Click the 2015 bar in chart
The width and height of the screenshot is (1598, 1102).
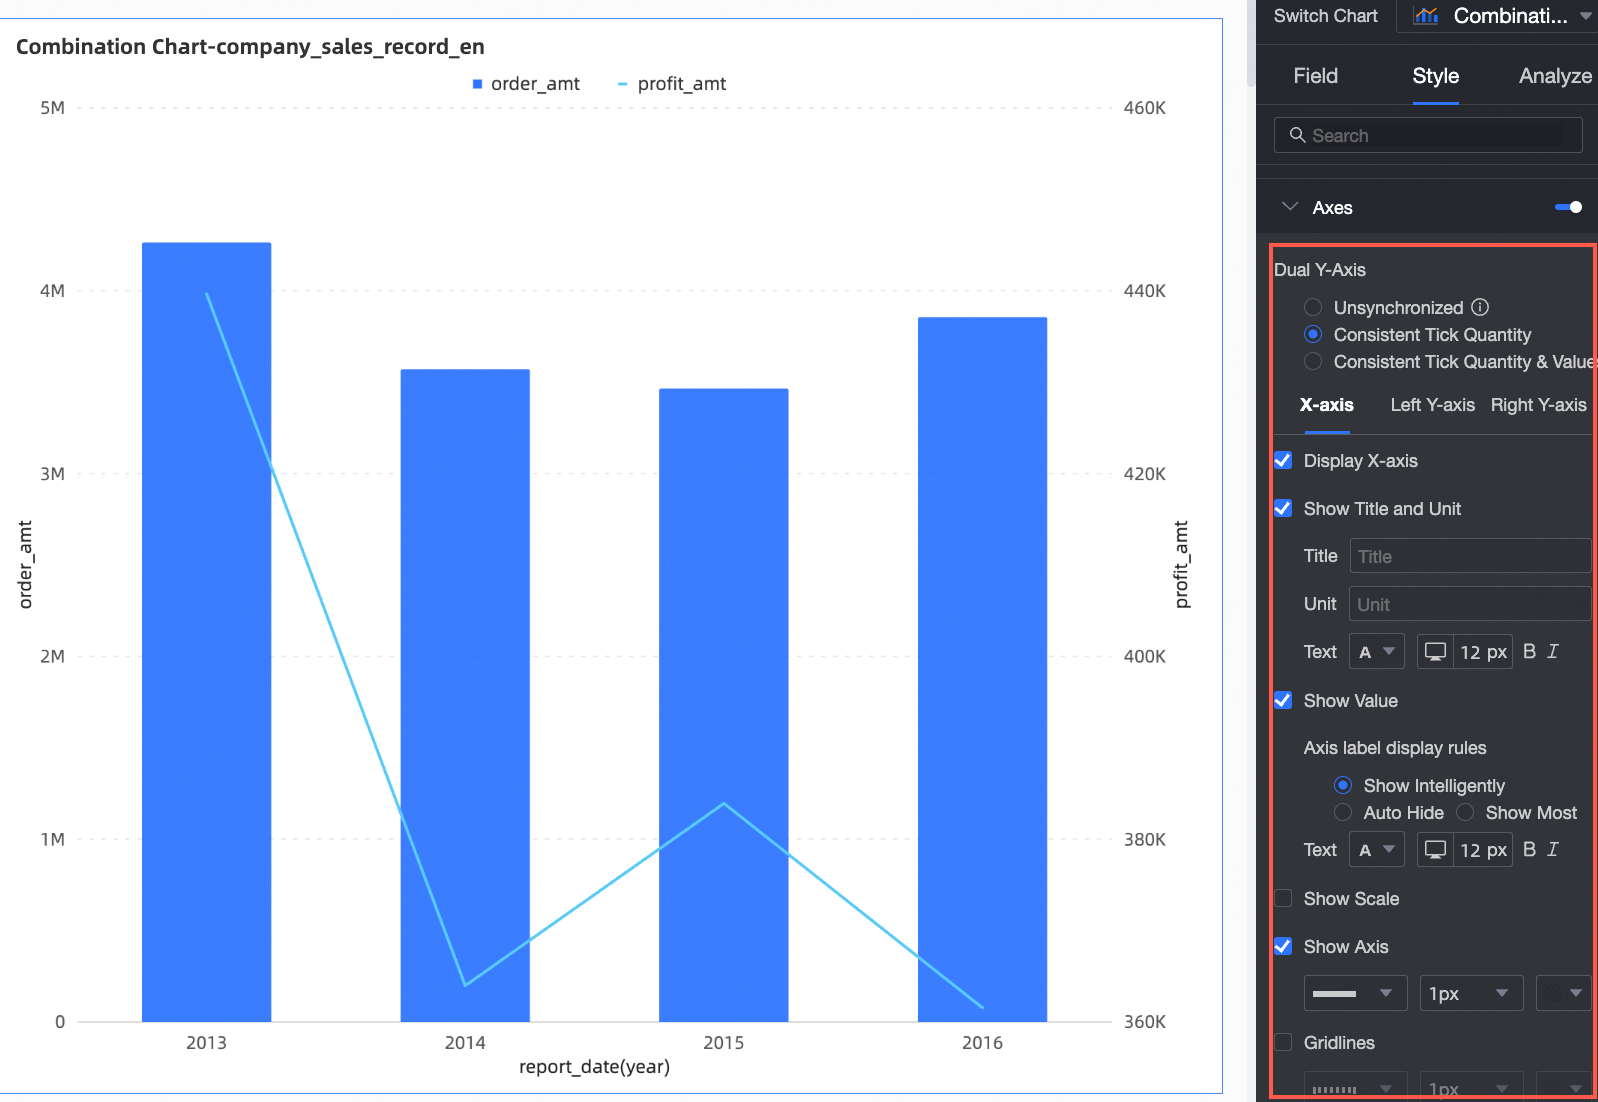point(724,705)
